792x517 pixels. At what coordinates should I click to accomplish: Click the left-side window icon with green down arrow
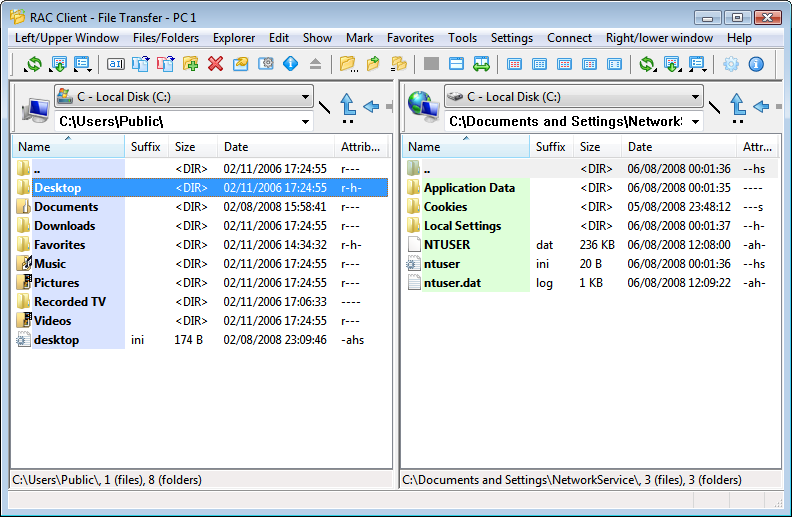(59, 64)
